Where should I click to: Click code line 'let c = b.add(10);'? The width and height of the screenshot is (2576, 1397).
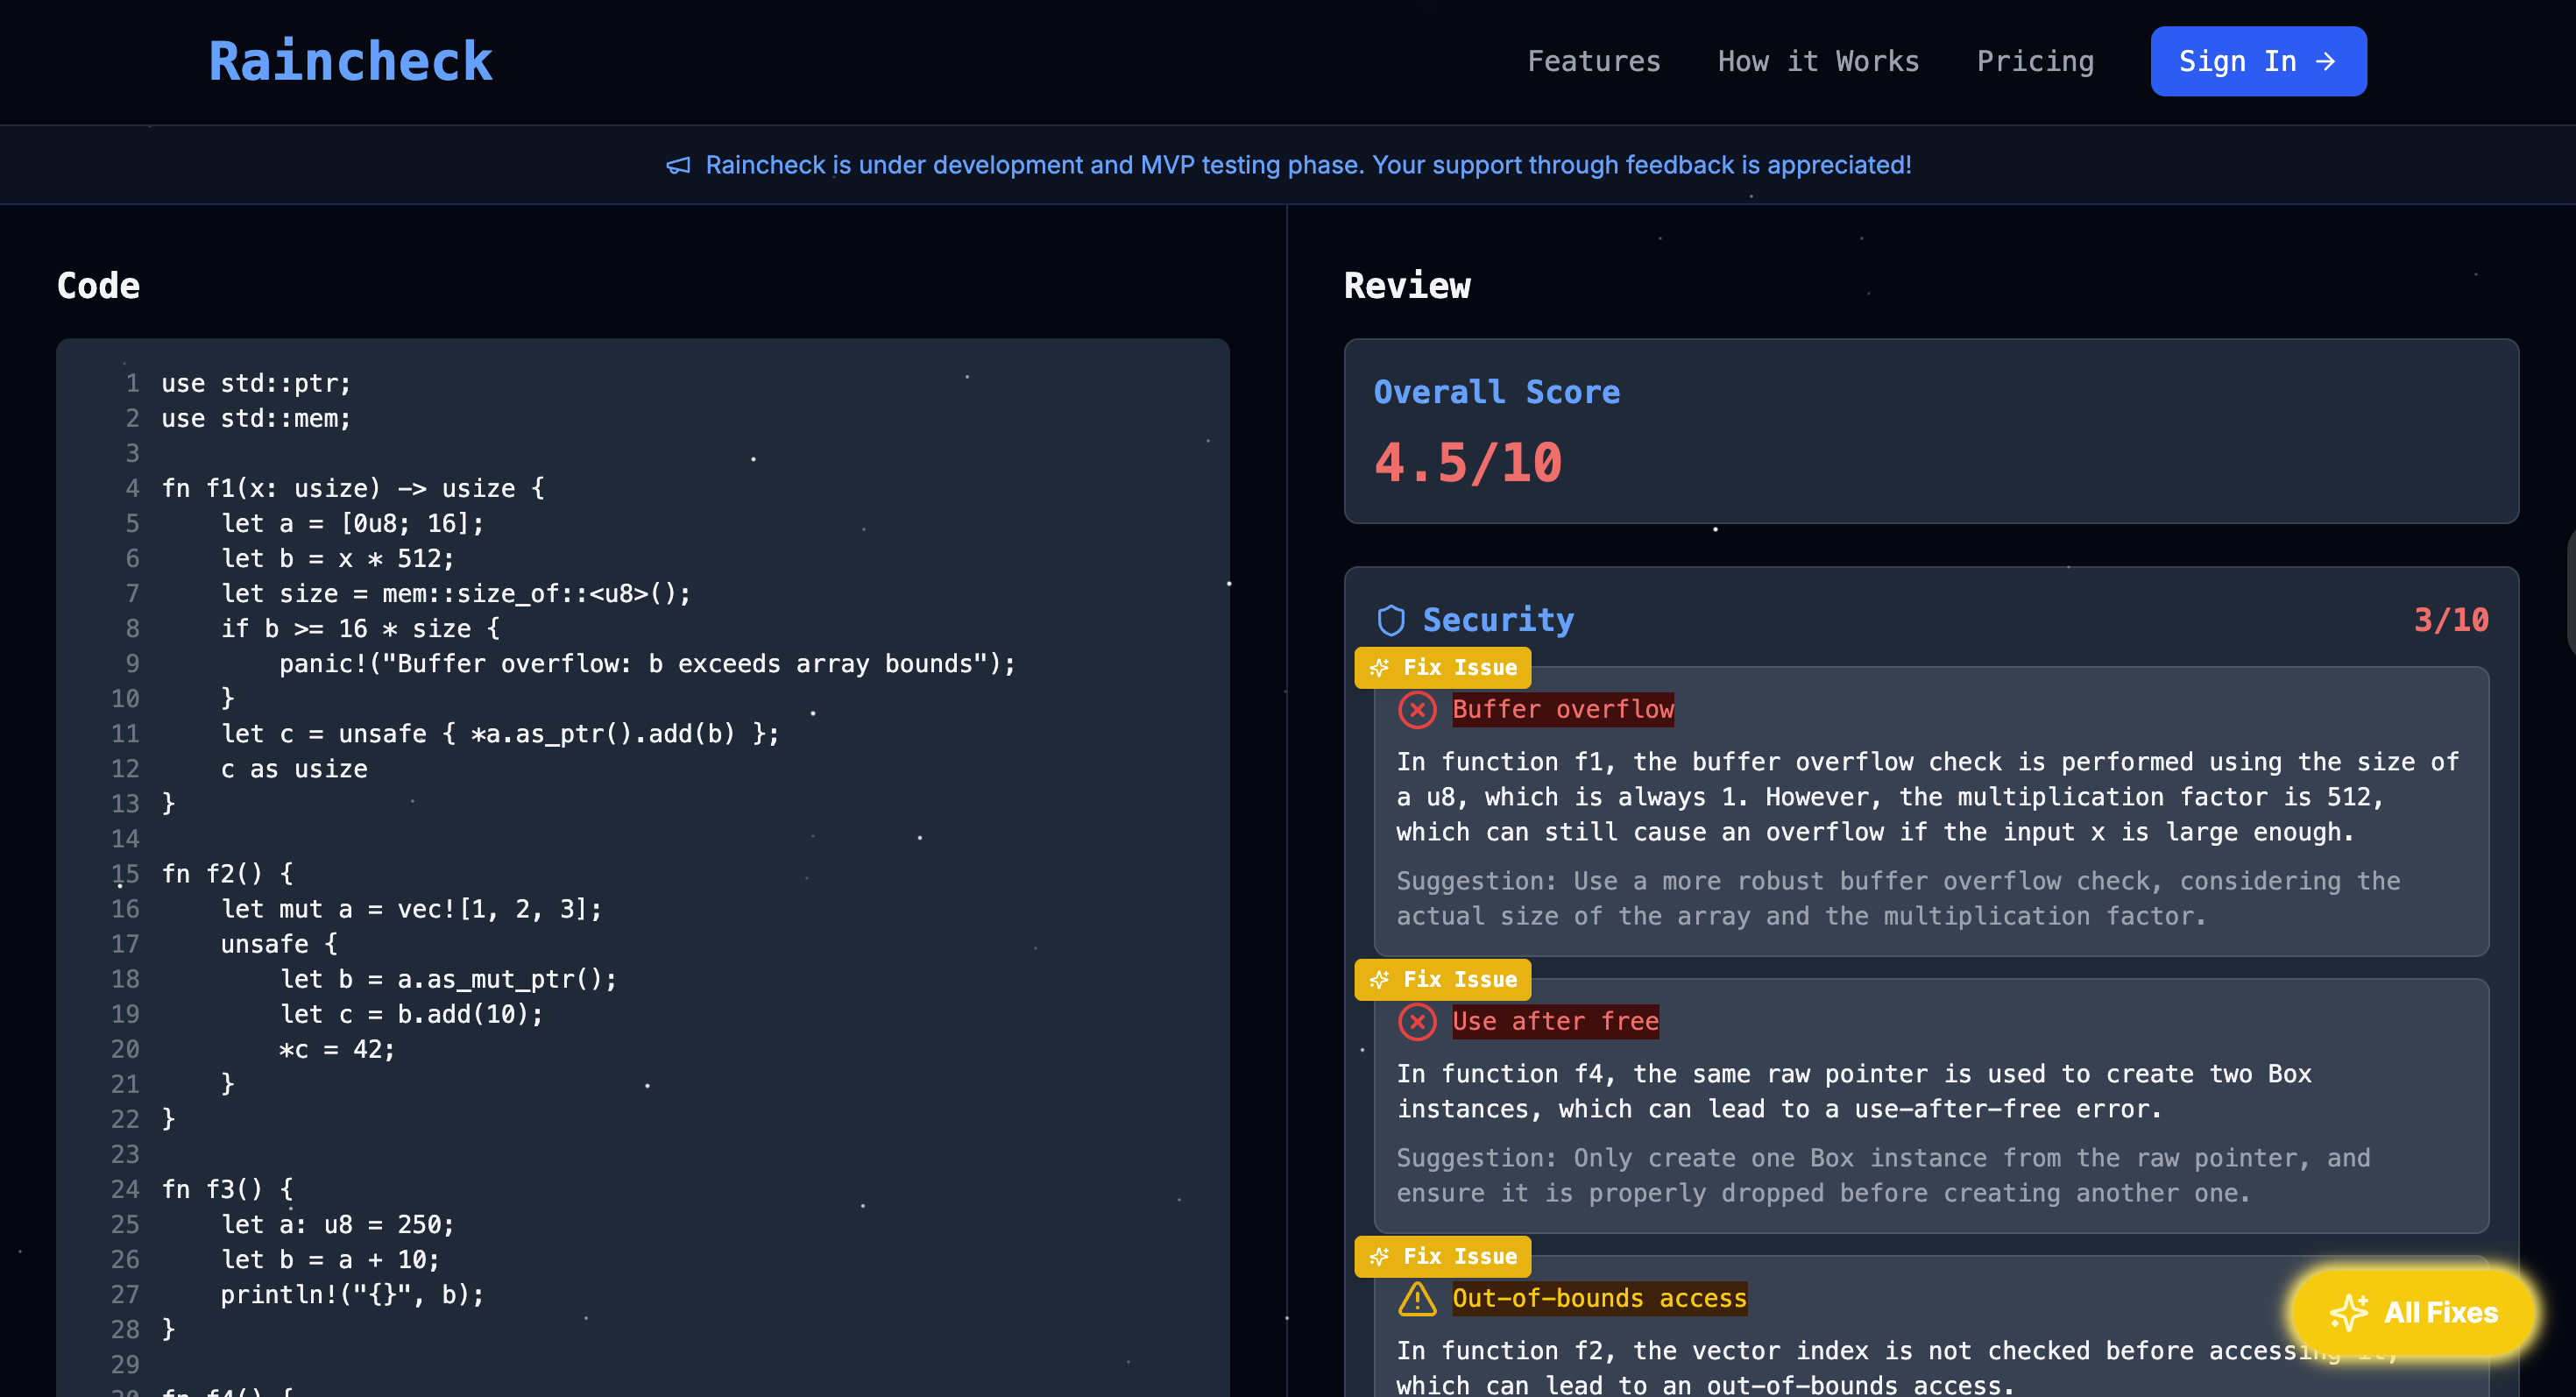click(411, 1014)
